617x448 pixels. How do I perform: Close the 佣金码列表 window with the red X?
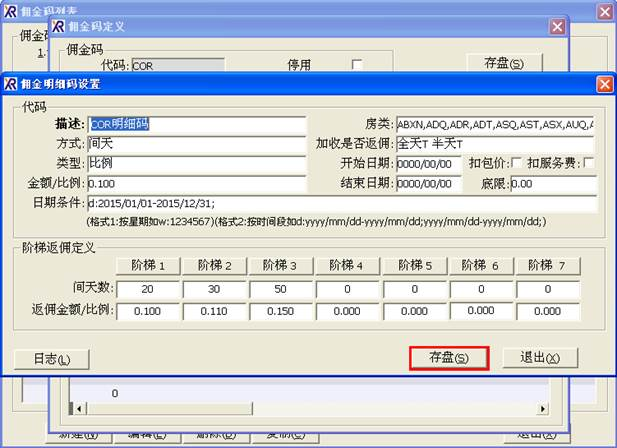605,11
